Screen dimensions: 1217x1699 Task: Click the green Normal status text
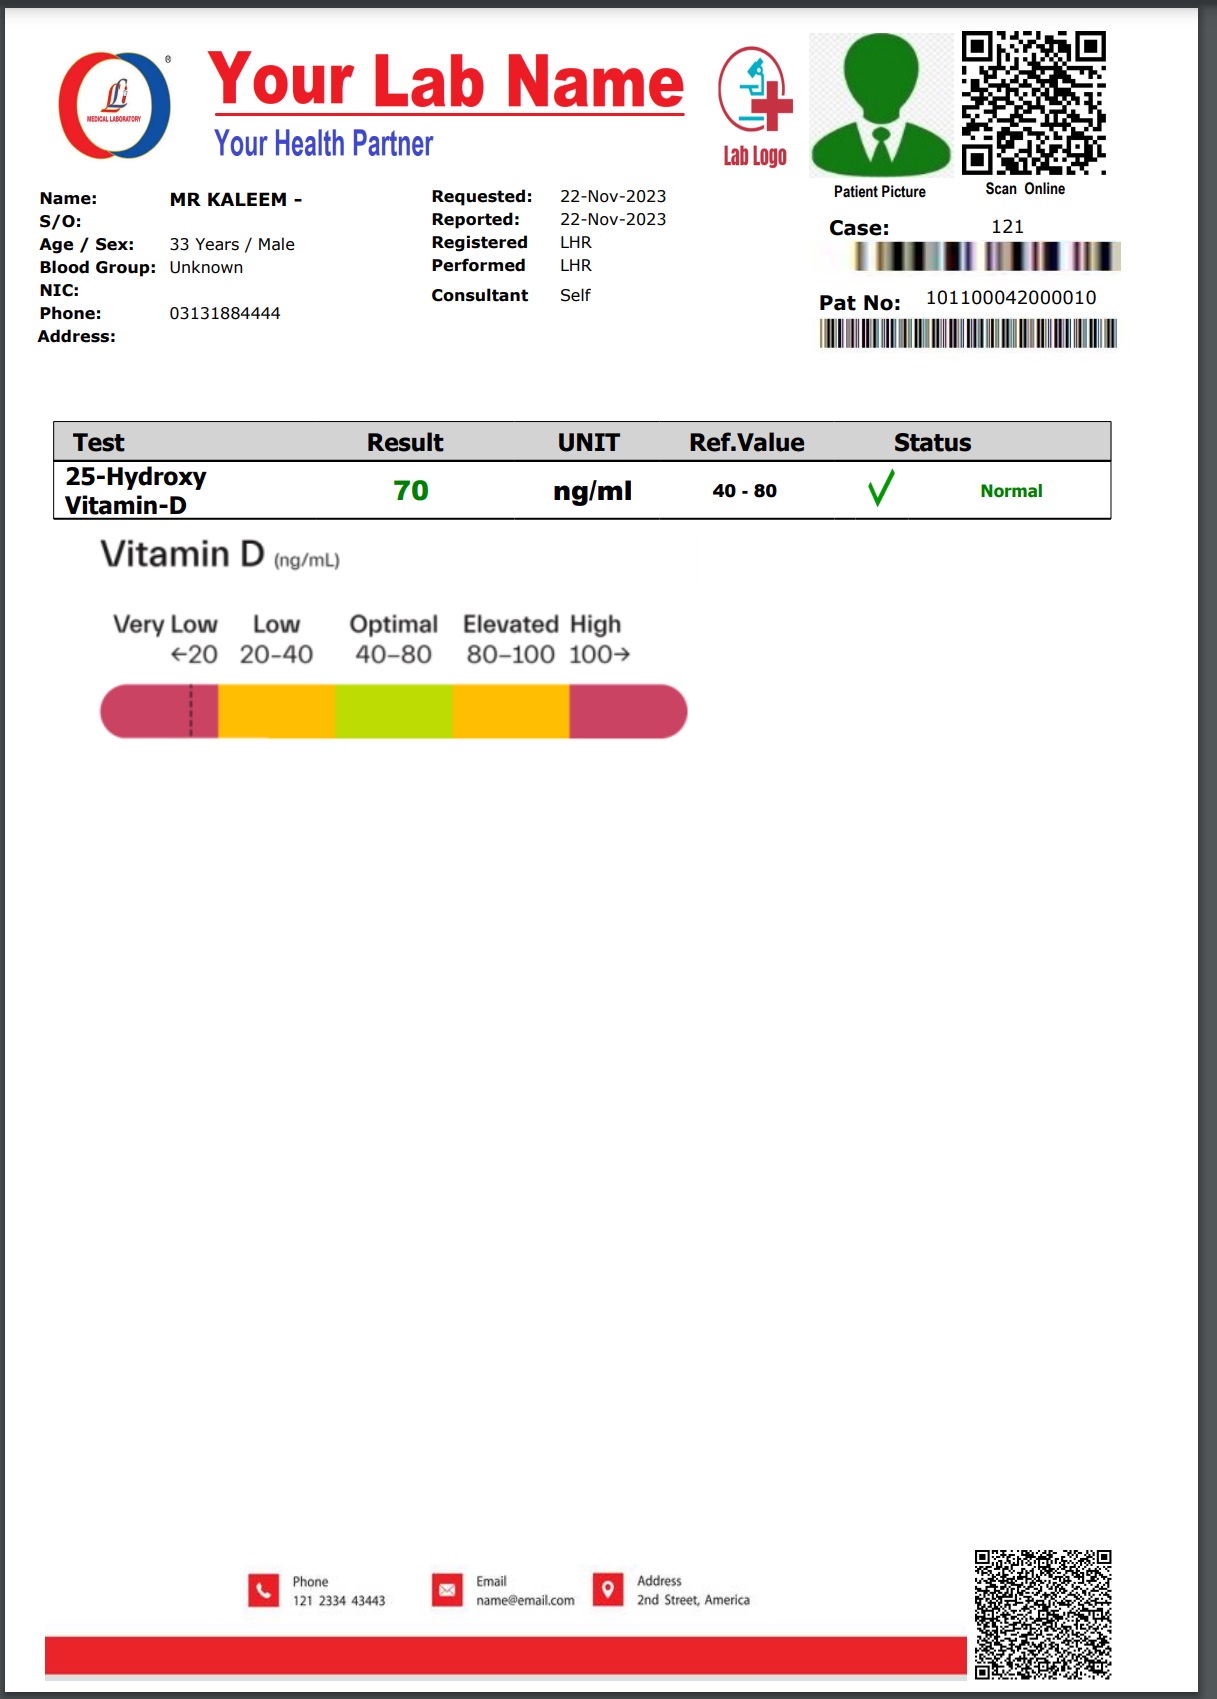pyautogui.click(x=1011, y=491)
